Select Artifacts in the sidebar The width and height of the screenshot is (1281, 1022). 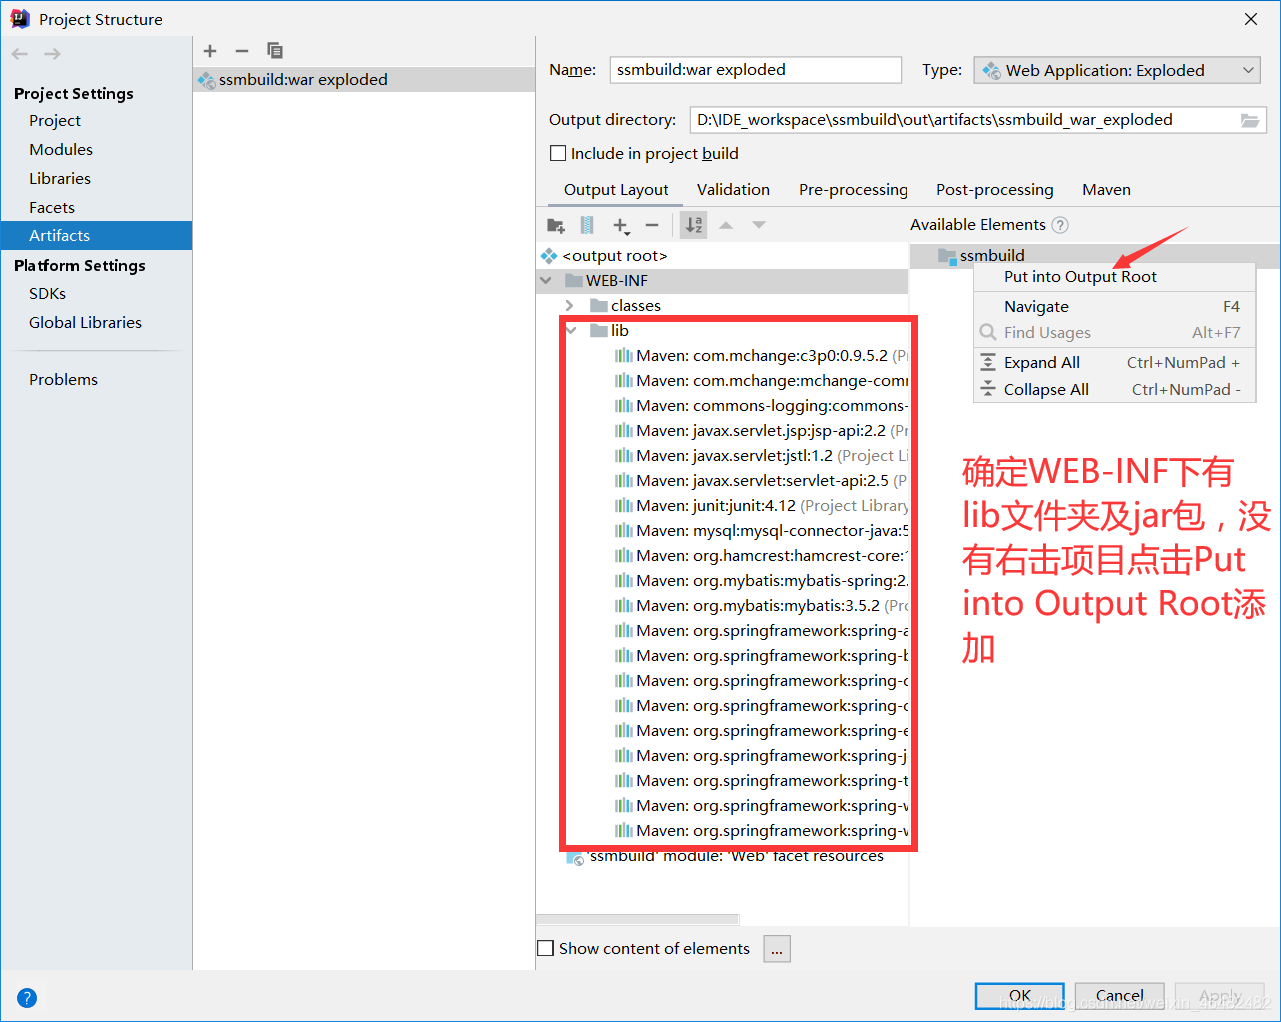click(96, 236)
